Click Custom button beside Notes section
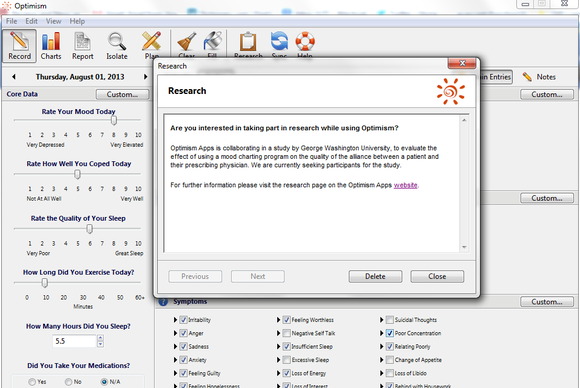Viewport: 580px width, 388px height. [547, 94]
